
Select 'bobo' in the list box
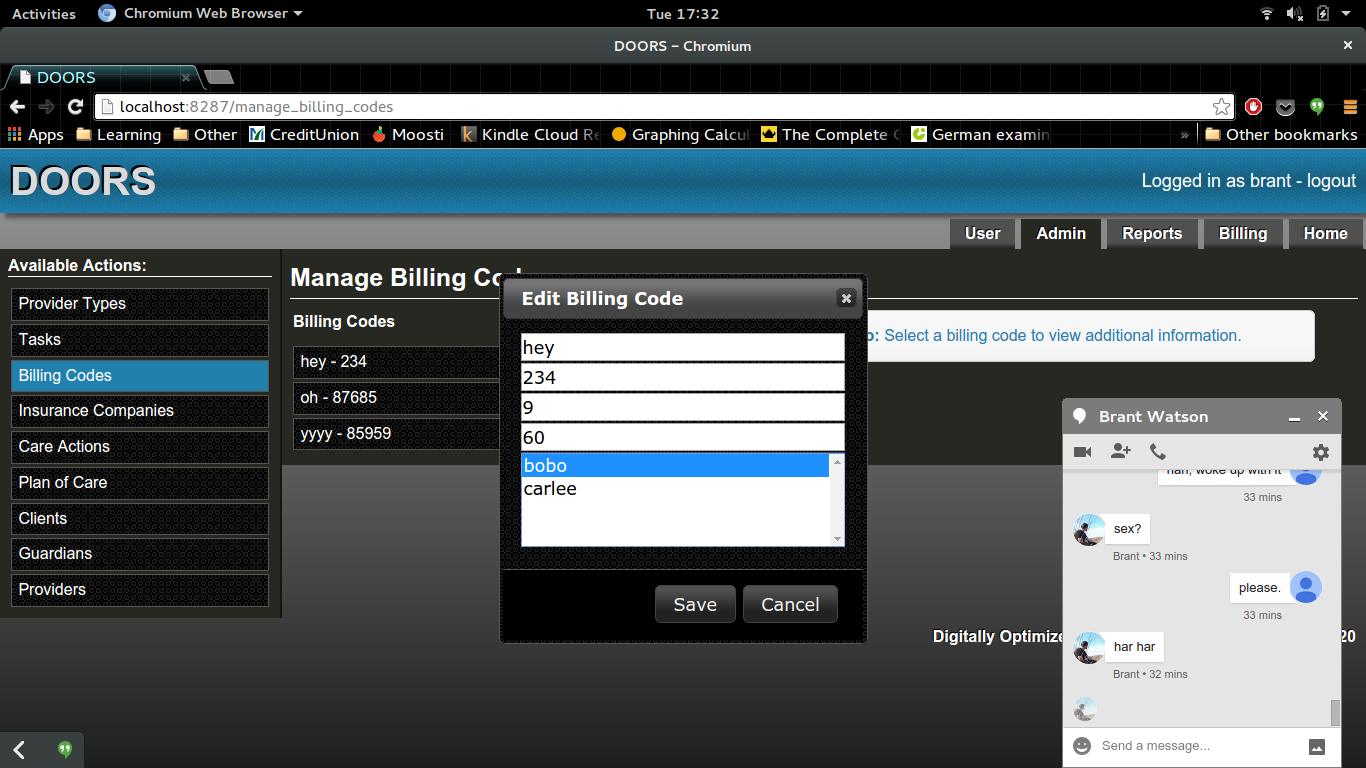pos(675,465)
